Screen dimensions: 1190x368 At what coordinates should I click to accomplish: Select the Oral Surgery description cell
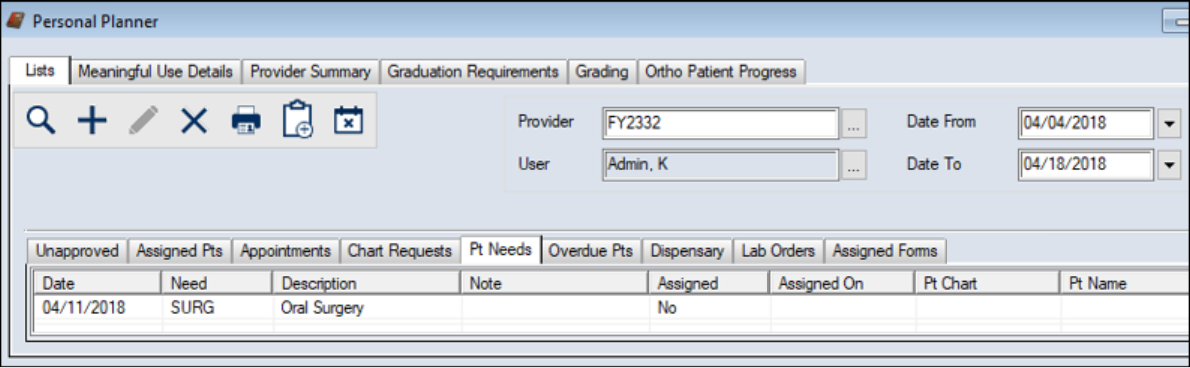coord(366,308)
